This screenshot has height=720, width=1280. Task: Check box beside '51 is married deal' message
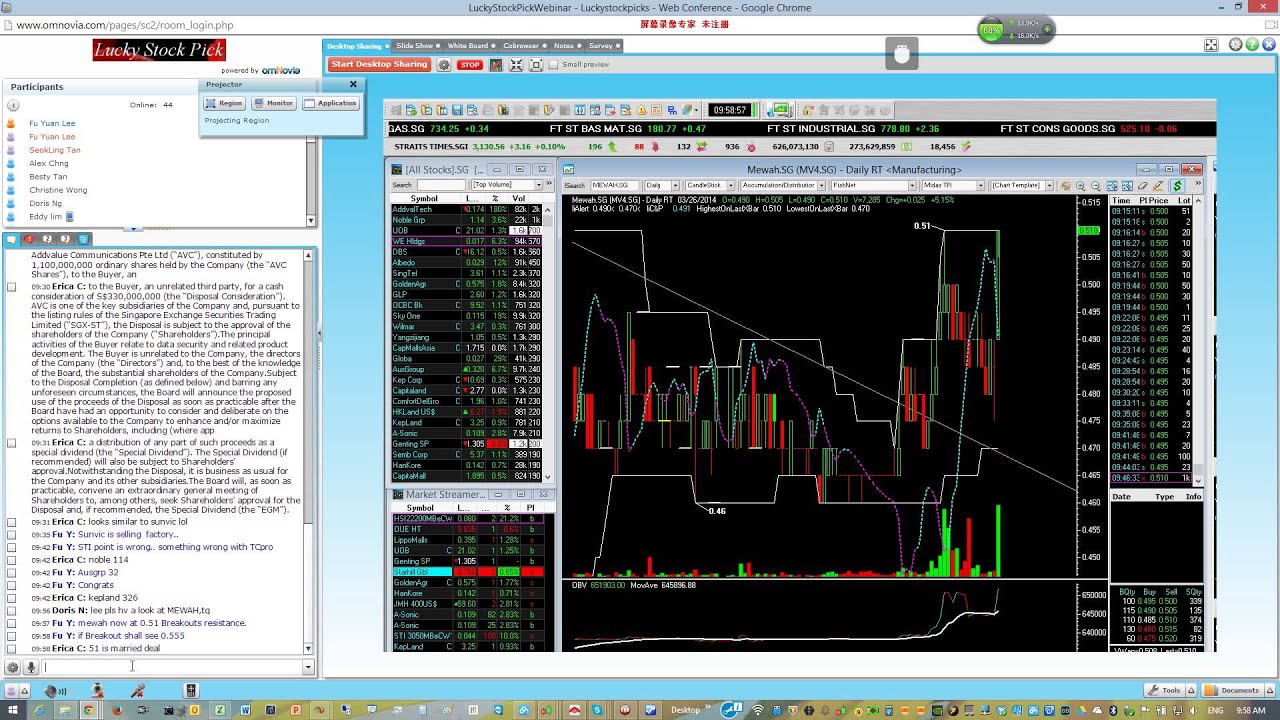(x=12, y=648)
